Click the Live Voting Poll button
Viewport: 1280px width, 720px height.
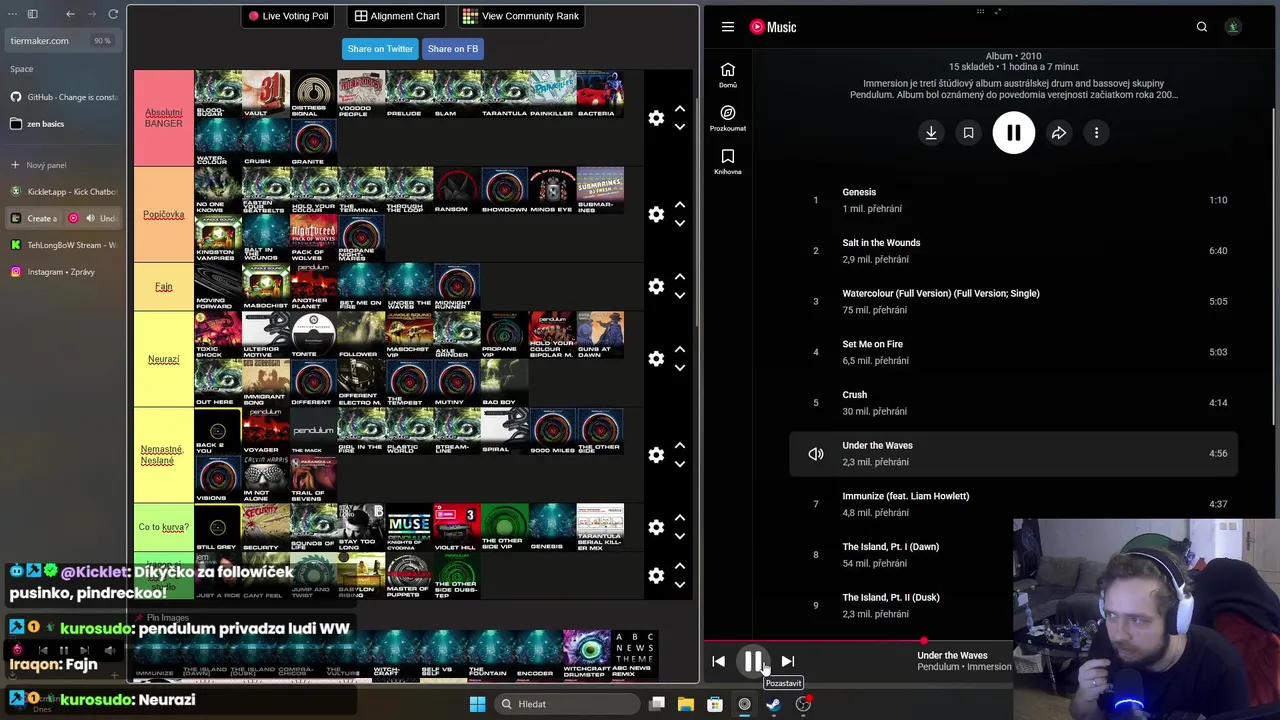coord(288,16)
